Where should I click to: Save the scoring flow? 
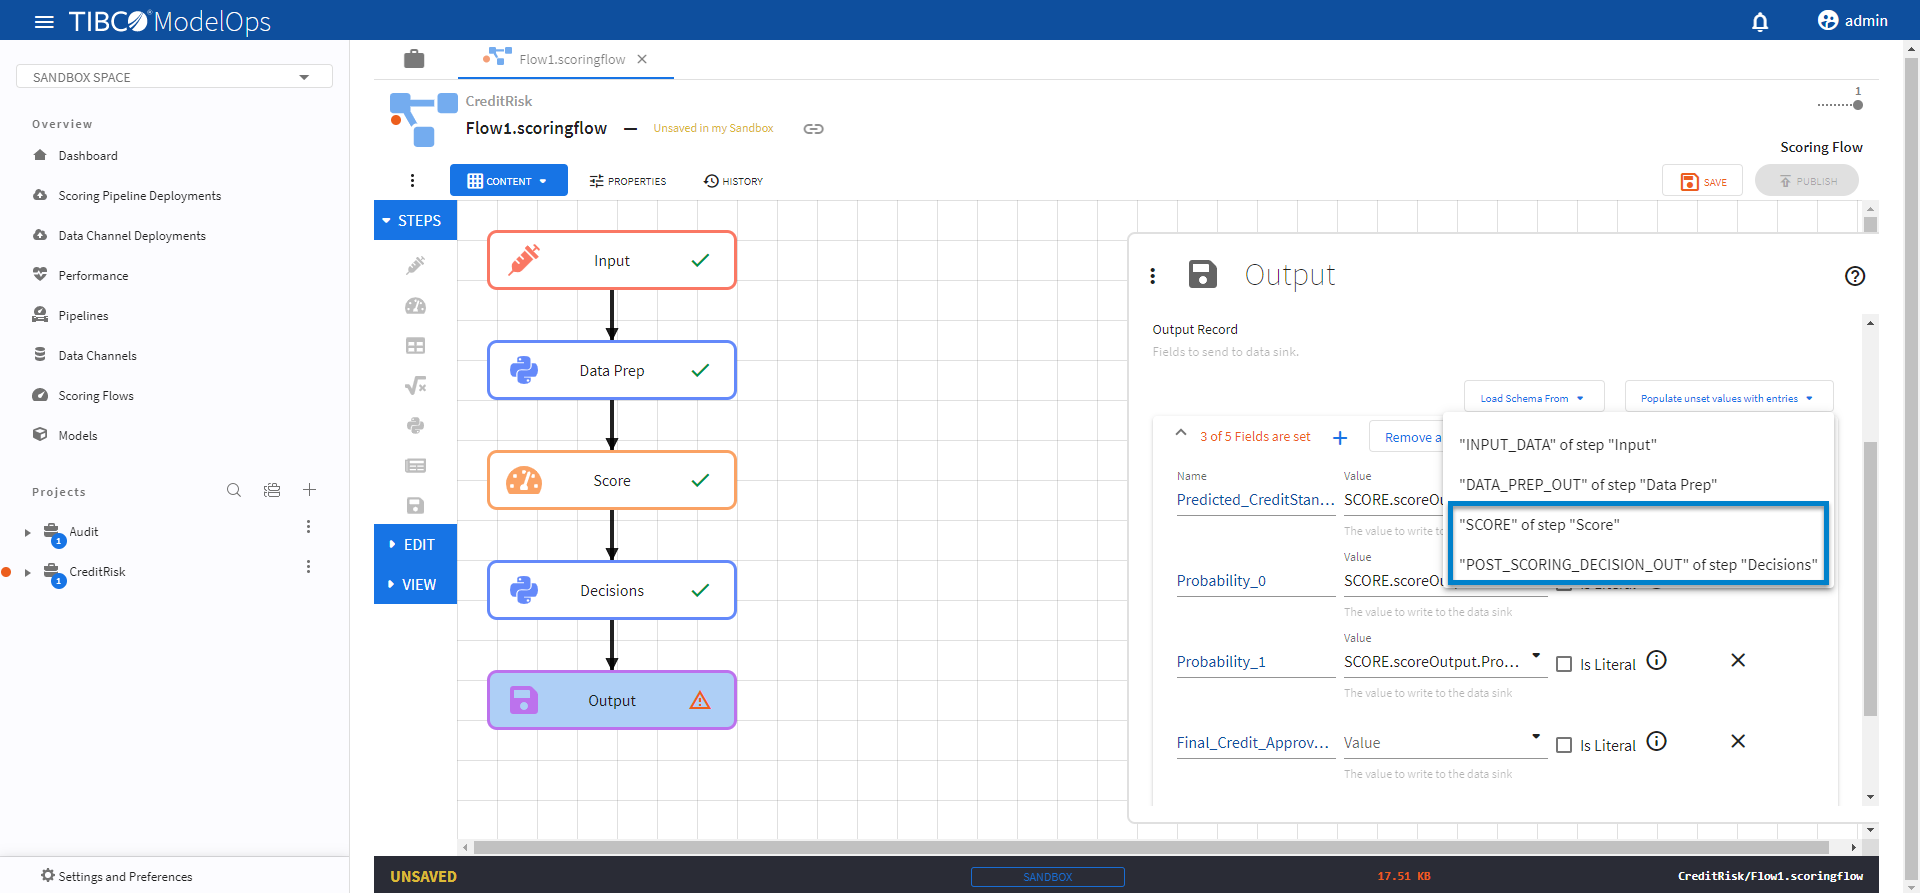click(1703, 181)
